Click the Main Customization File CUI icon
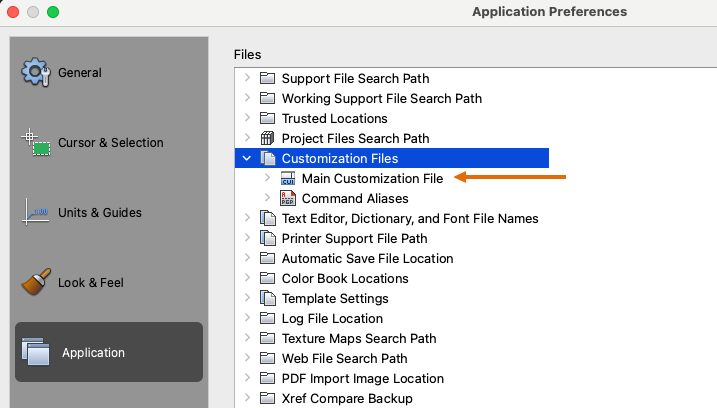717x408 pixels. [x=288, y=178]
